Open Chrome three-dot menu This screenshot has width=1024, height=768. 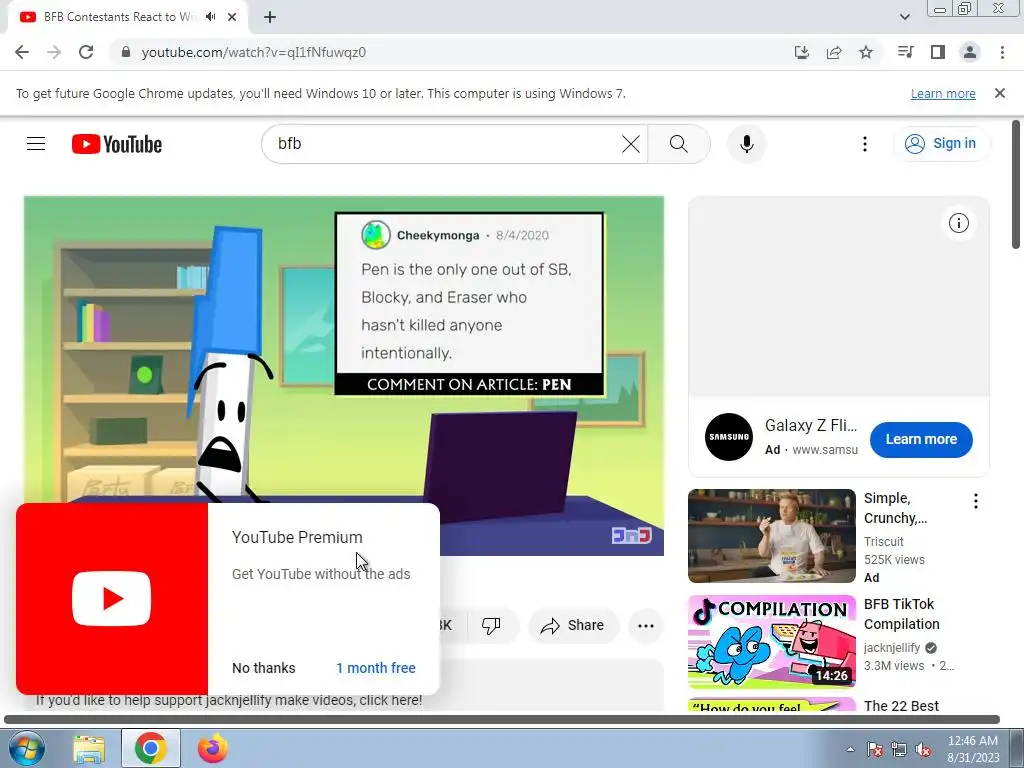point(1002,52)
